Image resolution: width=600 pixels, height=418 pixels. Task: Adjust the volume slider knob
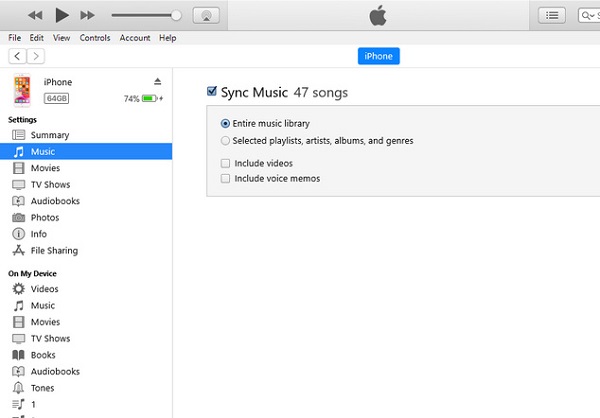click(176, 15)
